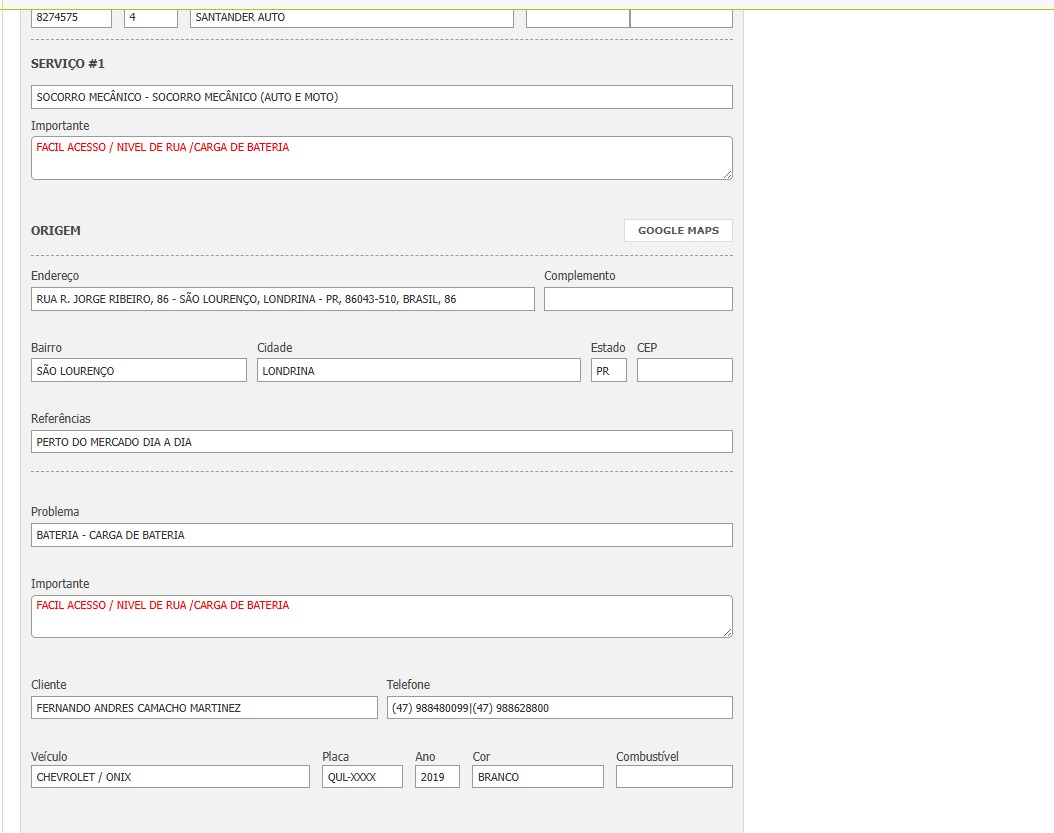Click the Veículo field Chevrolet / Onix
This screenshot has width=1054, height=833.
point(170,777)
